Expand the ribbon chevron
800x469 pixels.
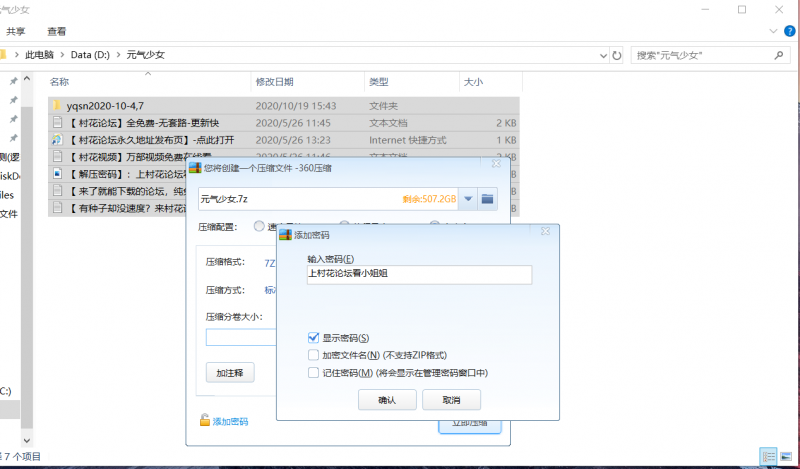[x=773, y=31]
